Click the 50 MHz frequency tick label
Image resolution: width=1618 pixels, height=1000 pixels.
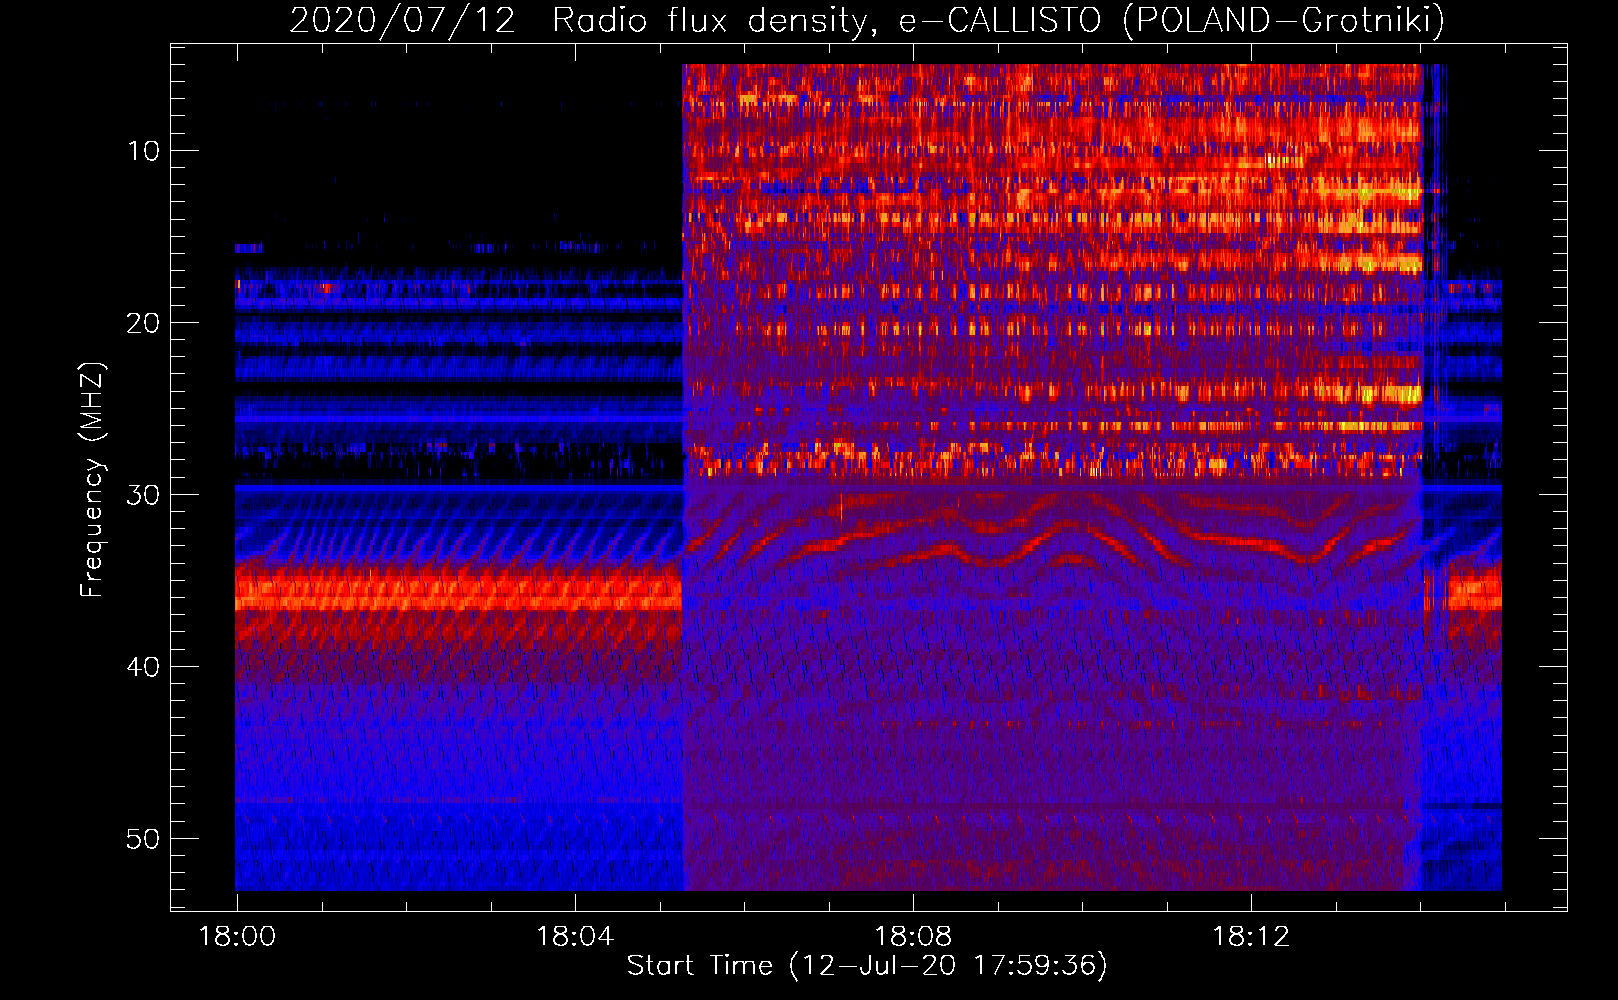[x=144, y=839]
